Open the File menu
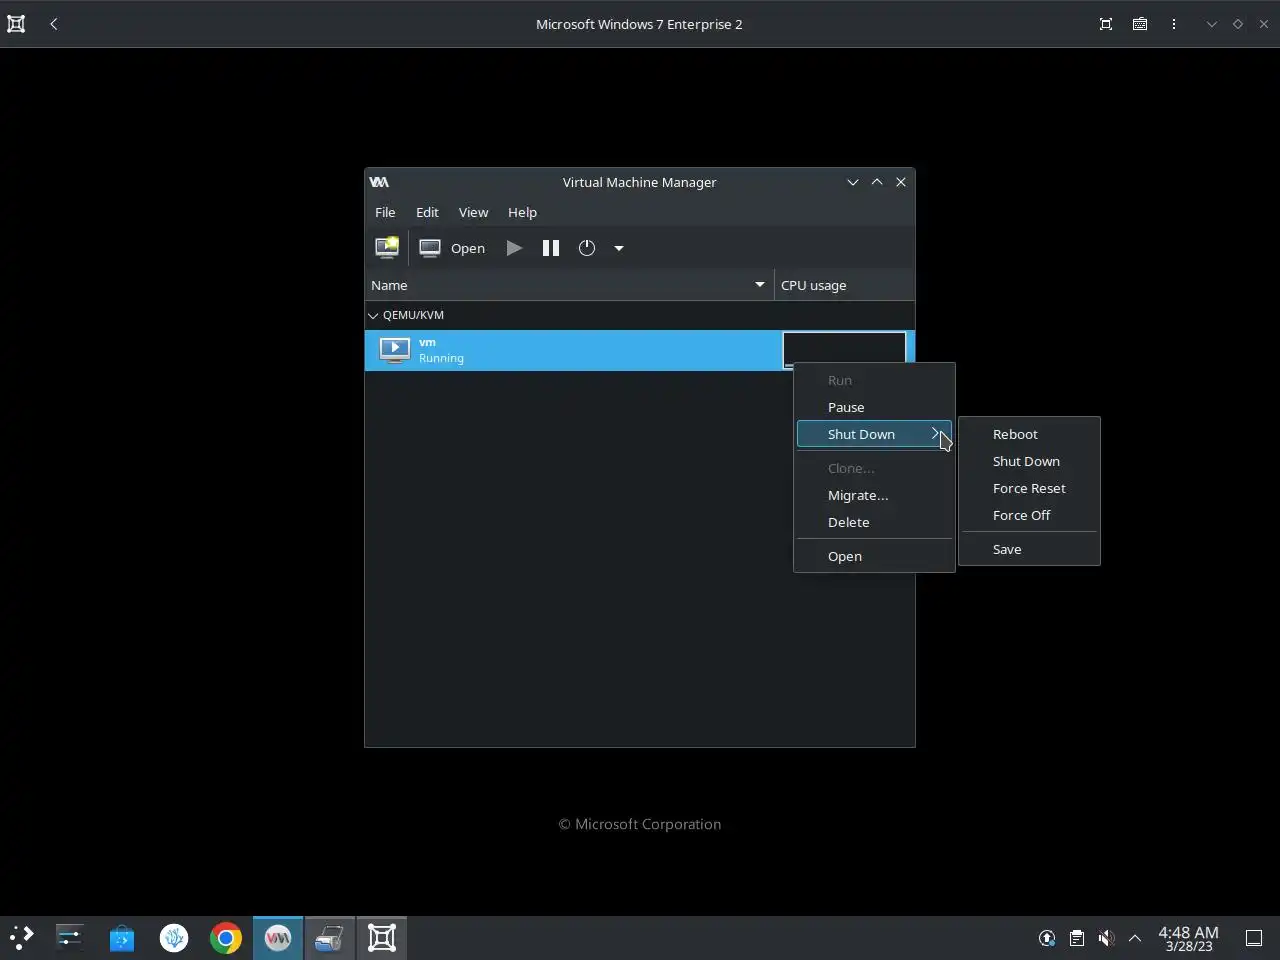 pyautogui.click(x=385, y=212)
